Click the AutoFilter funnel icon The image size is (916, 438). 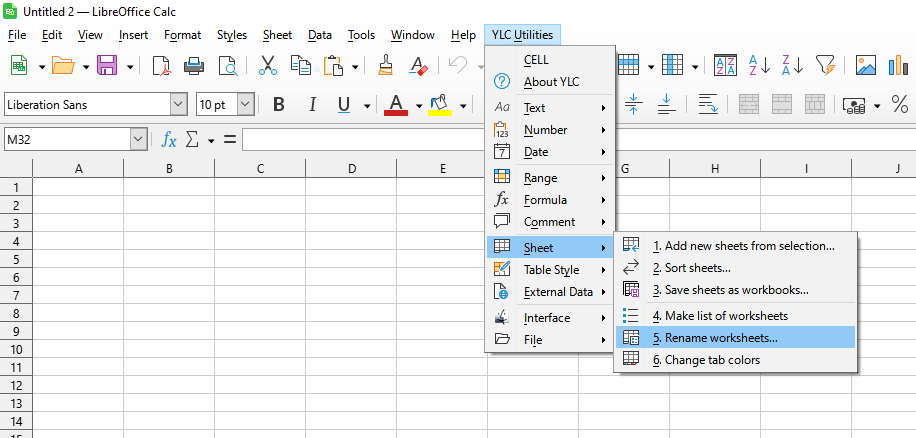(x=824, y=66)
